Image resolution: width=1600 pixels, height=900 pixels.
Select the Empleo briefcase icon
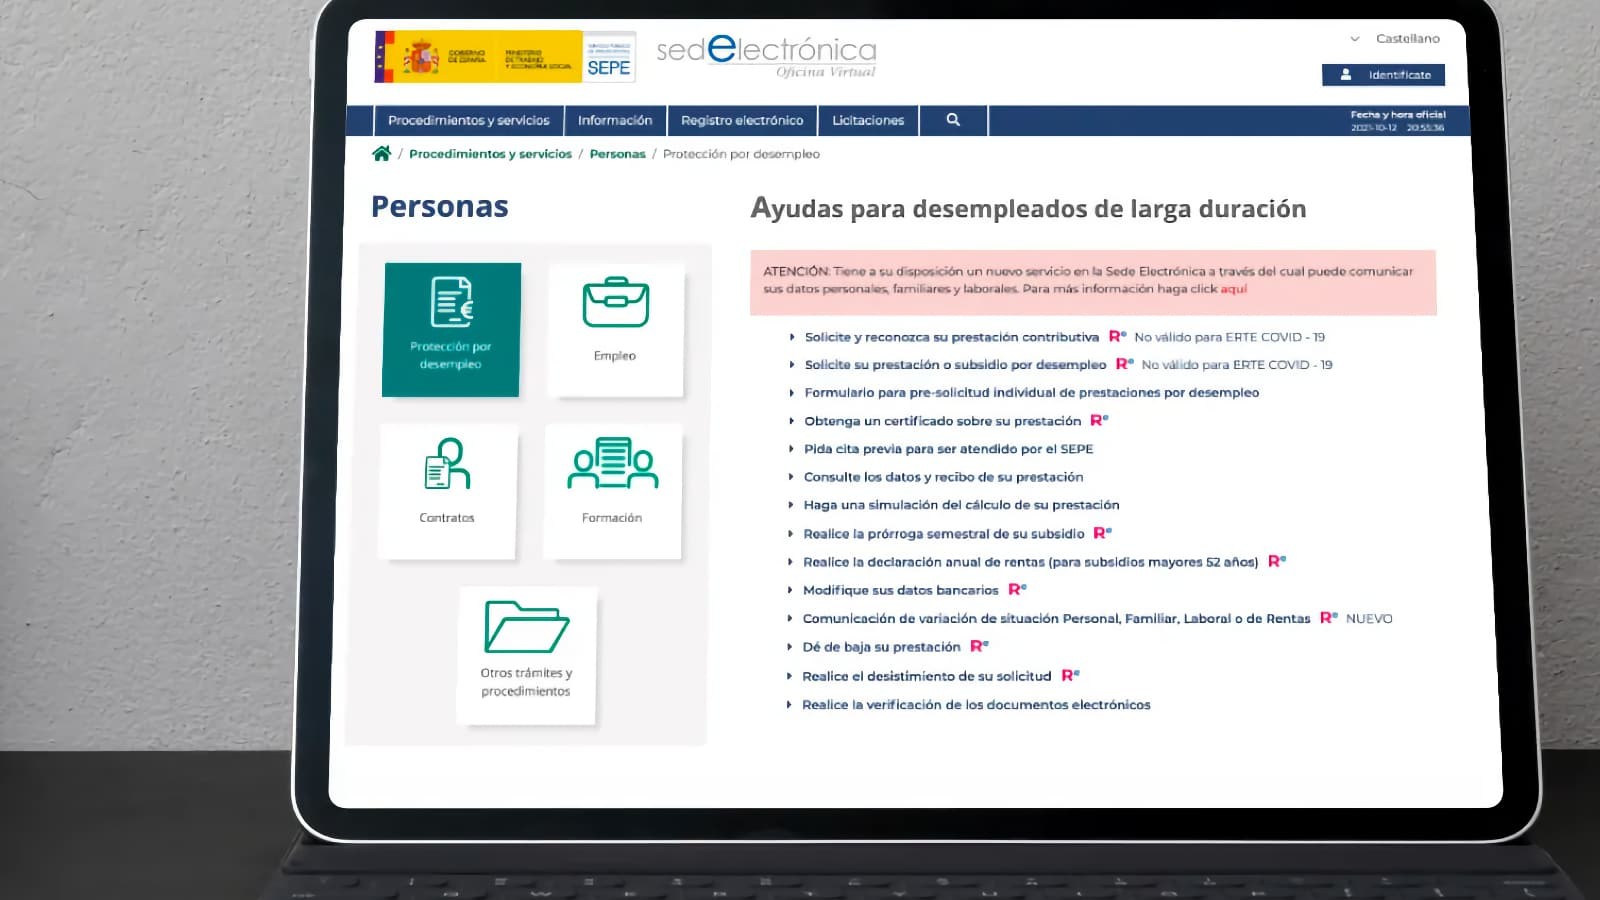(x=615, y=303)
